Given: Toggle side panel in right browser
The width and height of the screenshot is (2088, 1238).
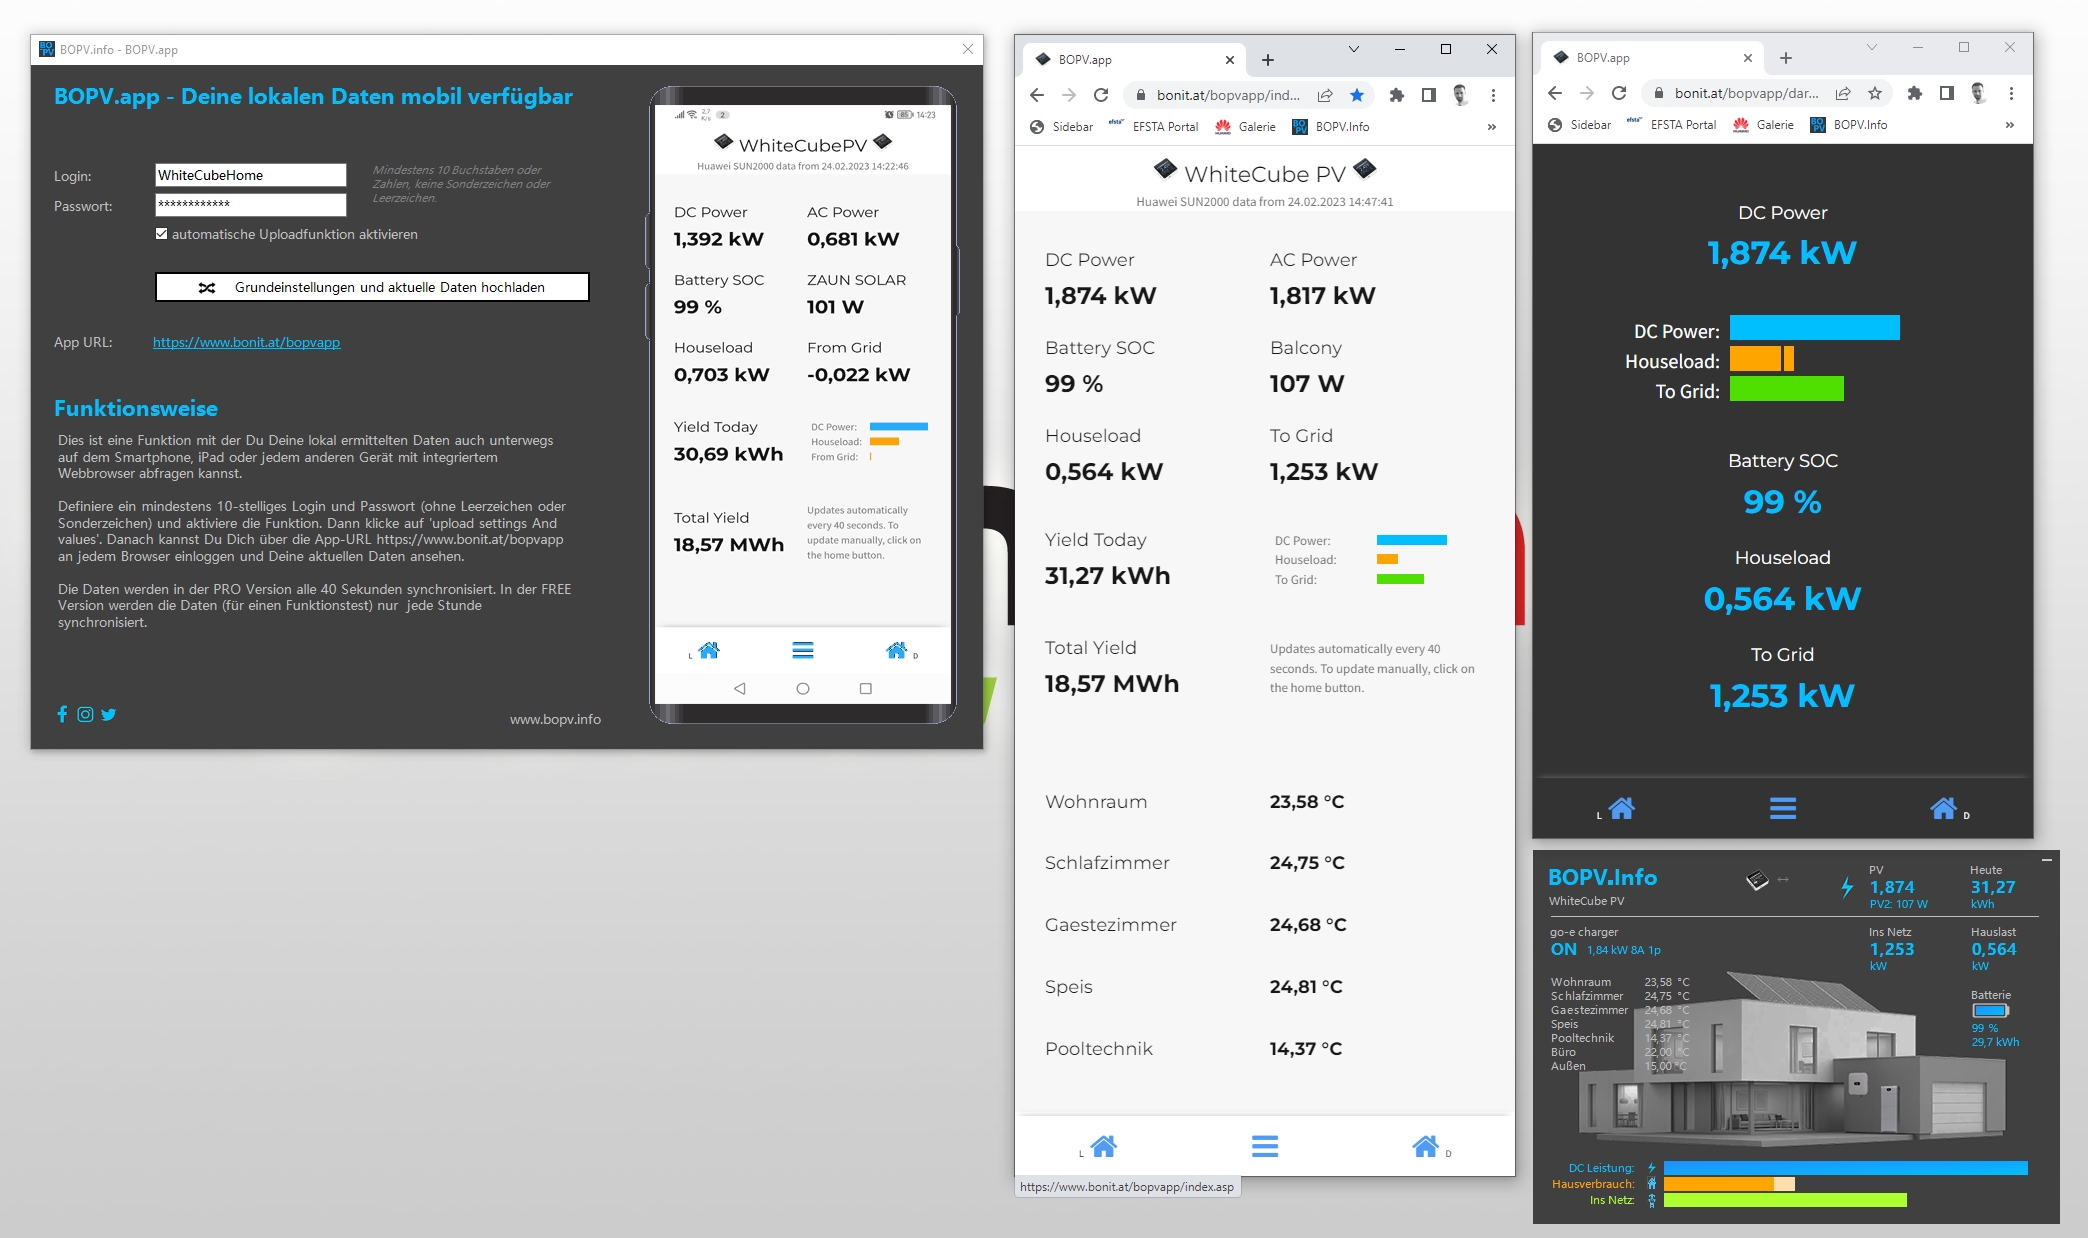Looking at the screenshot, I should [x=1946, y=93].
